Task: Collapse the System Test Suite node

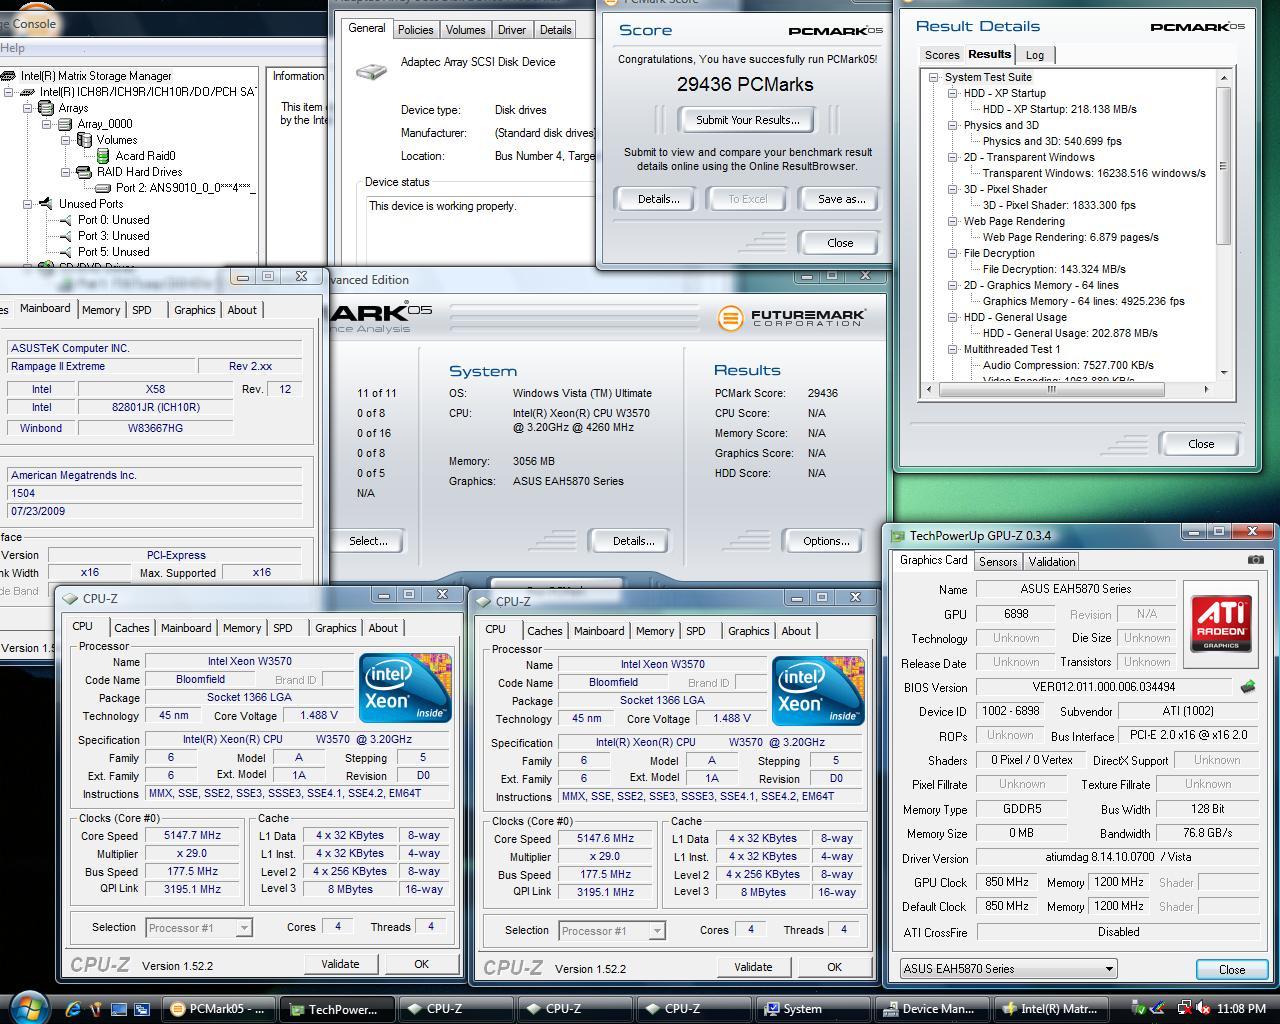Action: click(934, 77)
